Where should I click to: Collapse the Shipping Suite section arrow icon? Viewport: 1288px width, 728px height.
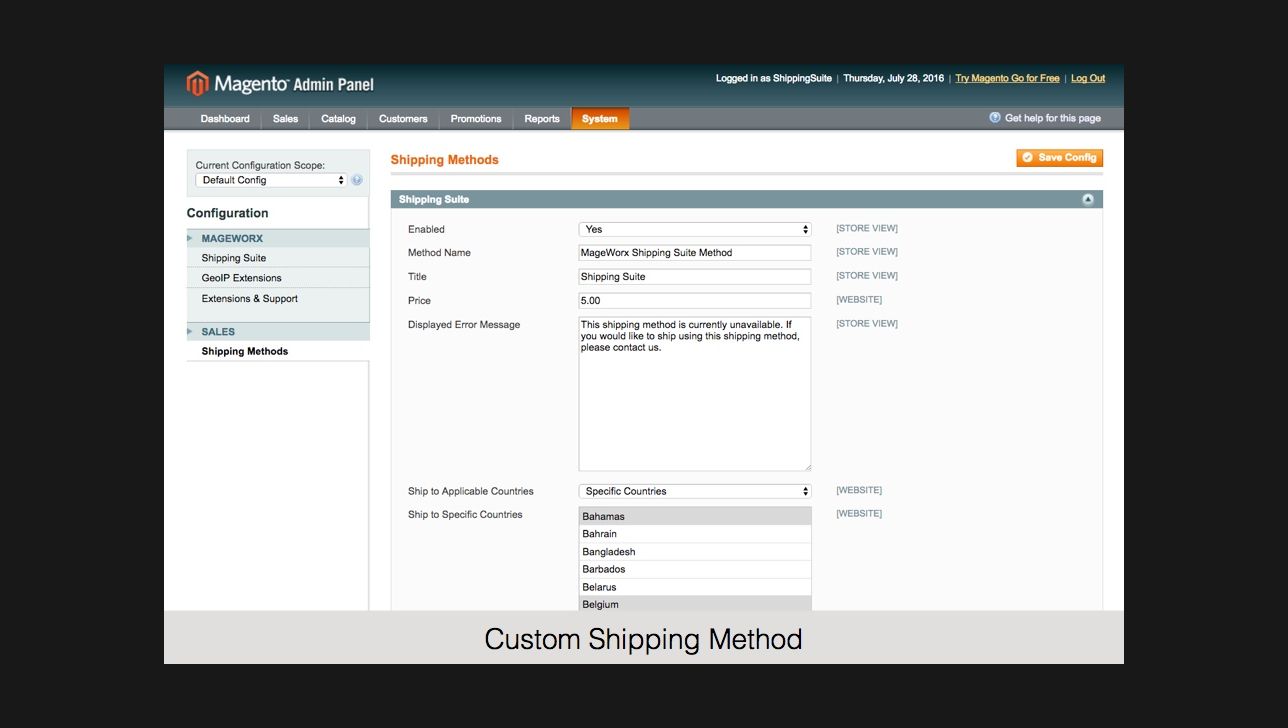pyautogui.click(x=1087, y=200)
